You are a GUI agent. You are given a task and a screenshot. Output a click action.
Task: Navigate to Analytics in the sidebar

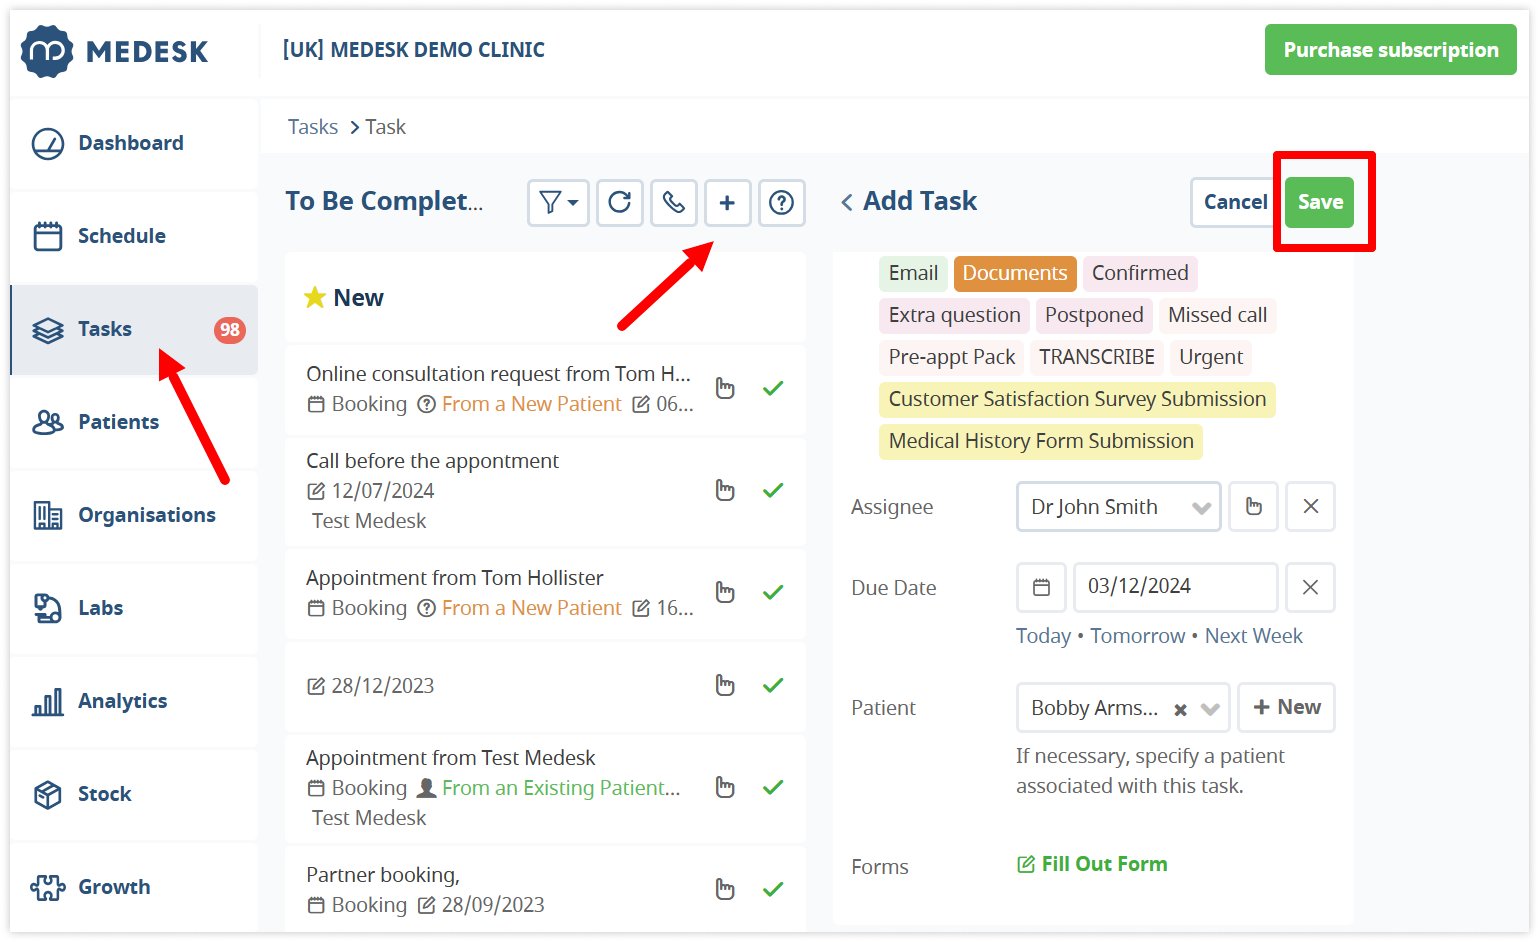coord(122,701)
